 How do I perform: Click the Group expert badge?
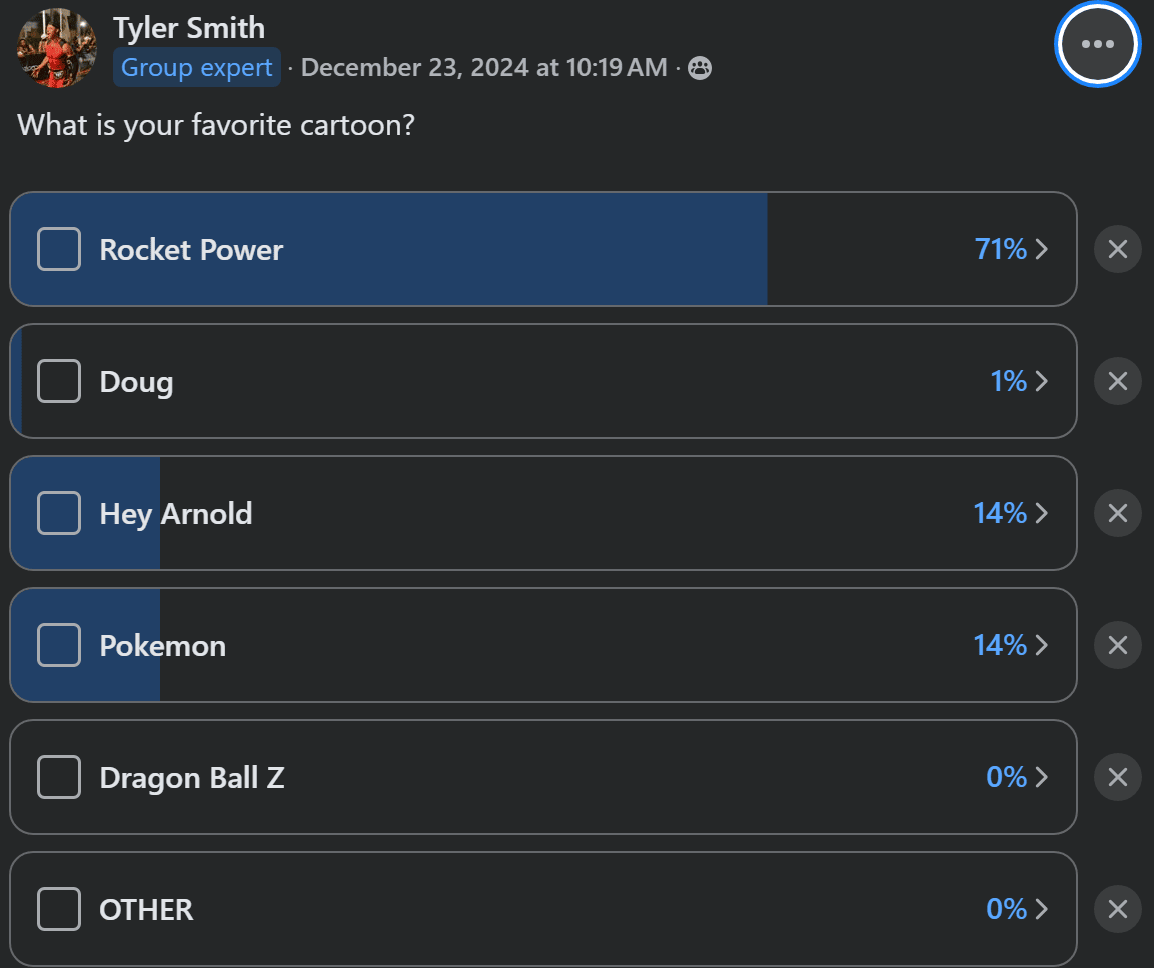(197, 68)
